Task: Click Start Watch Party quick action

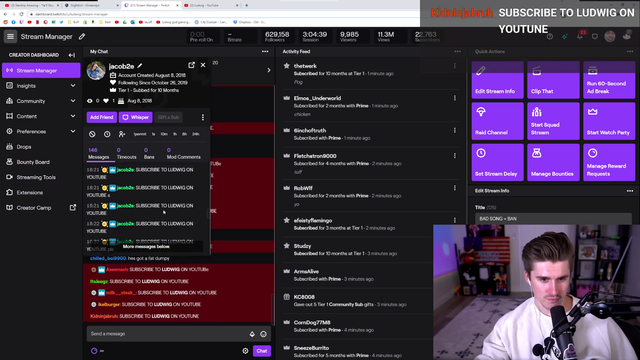Action: [x=609, y=121]
